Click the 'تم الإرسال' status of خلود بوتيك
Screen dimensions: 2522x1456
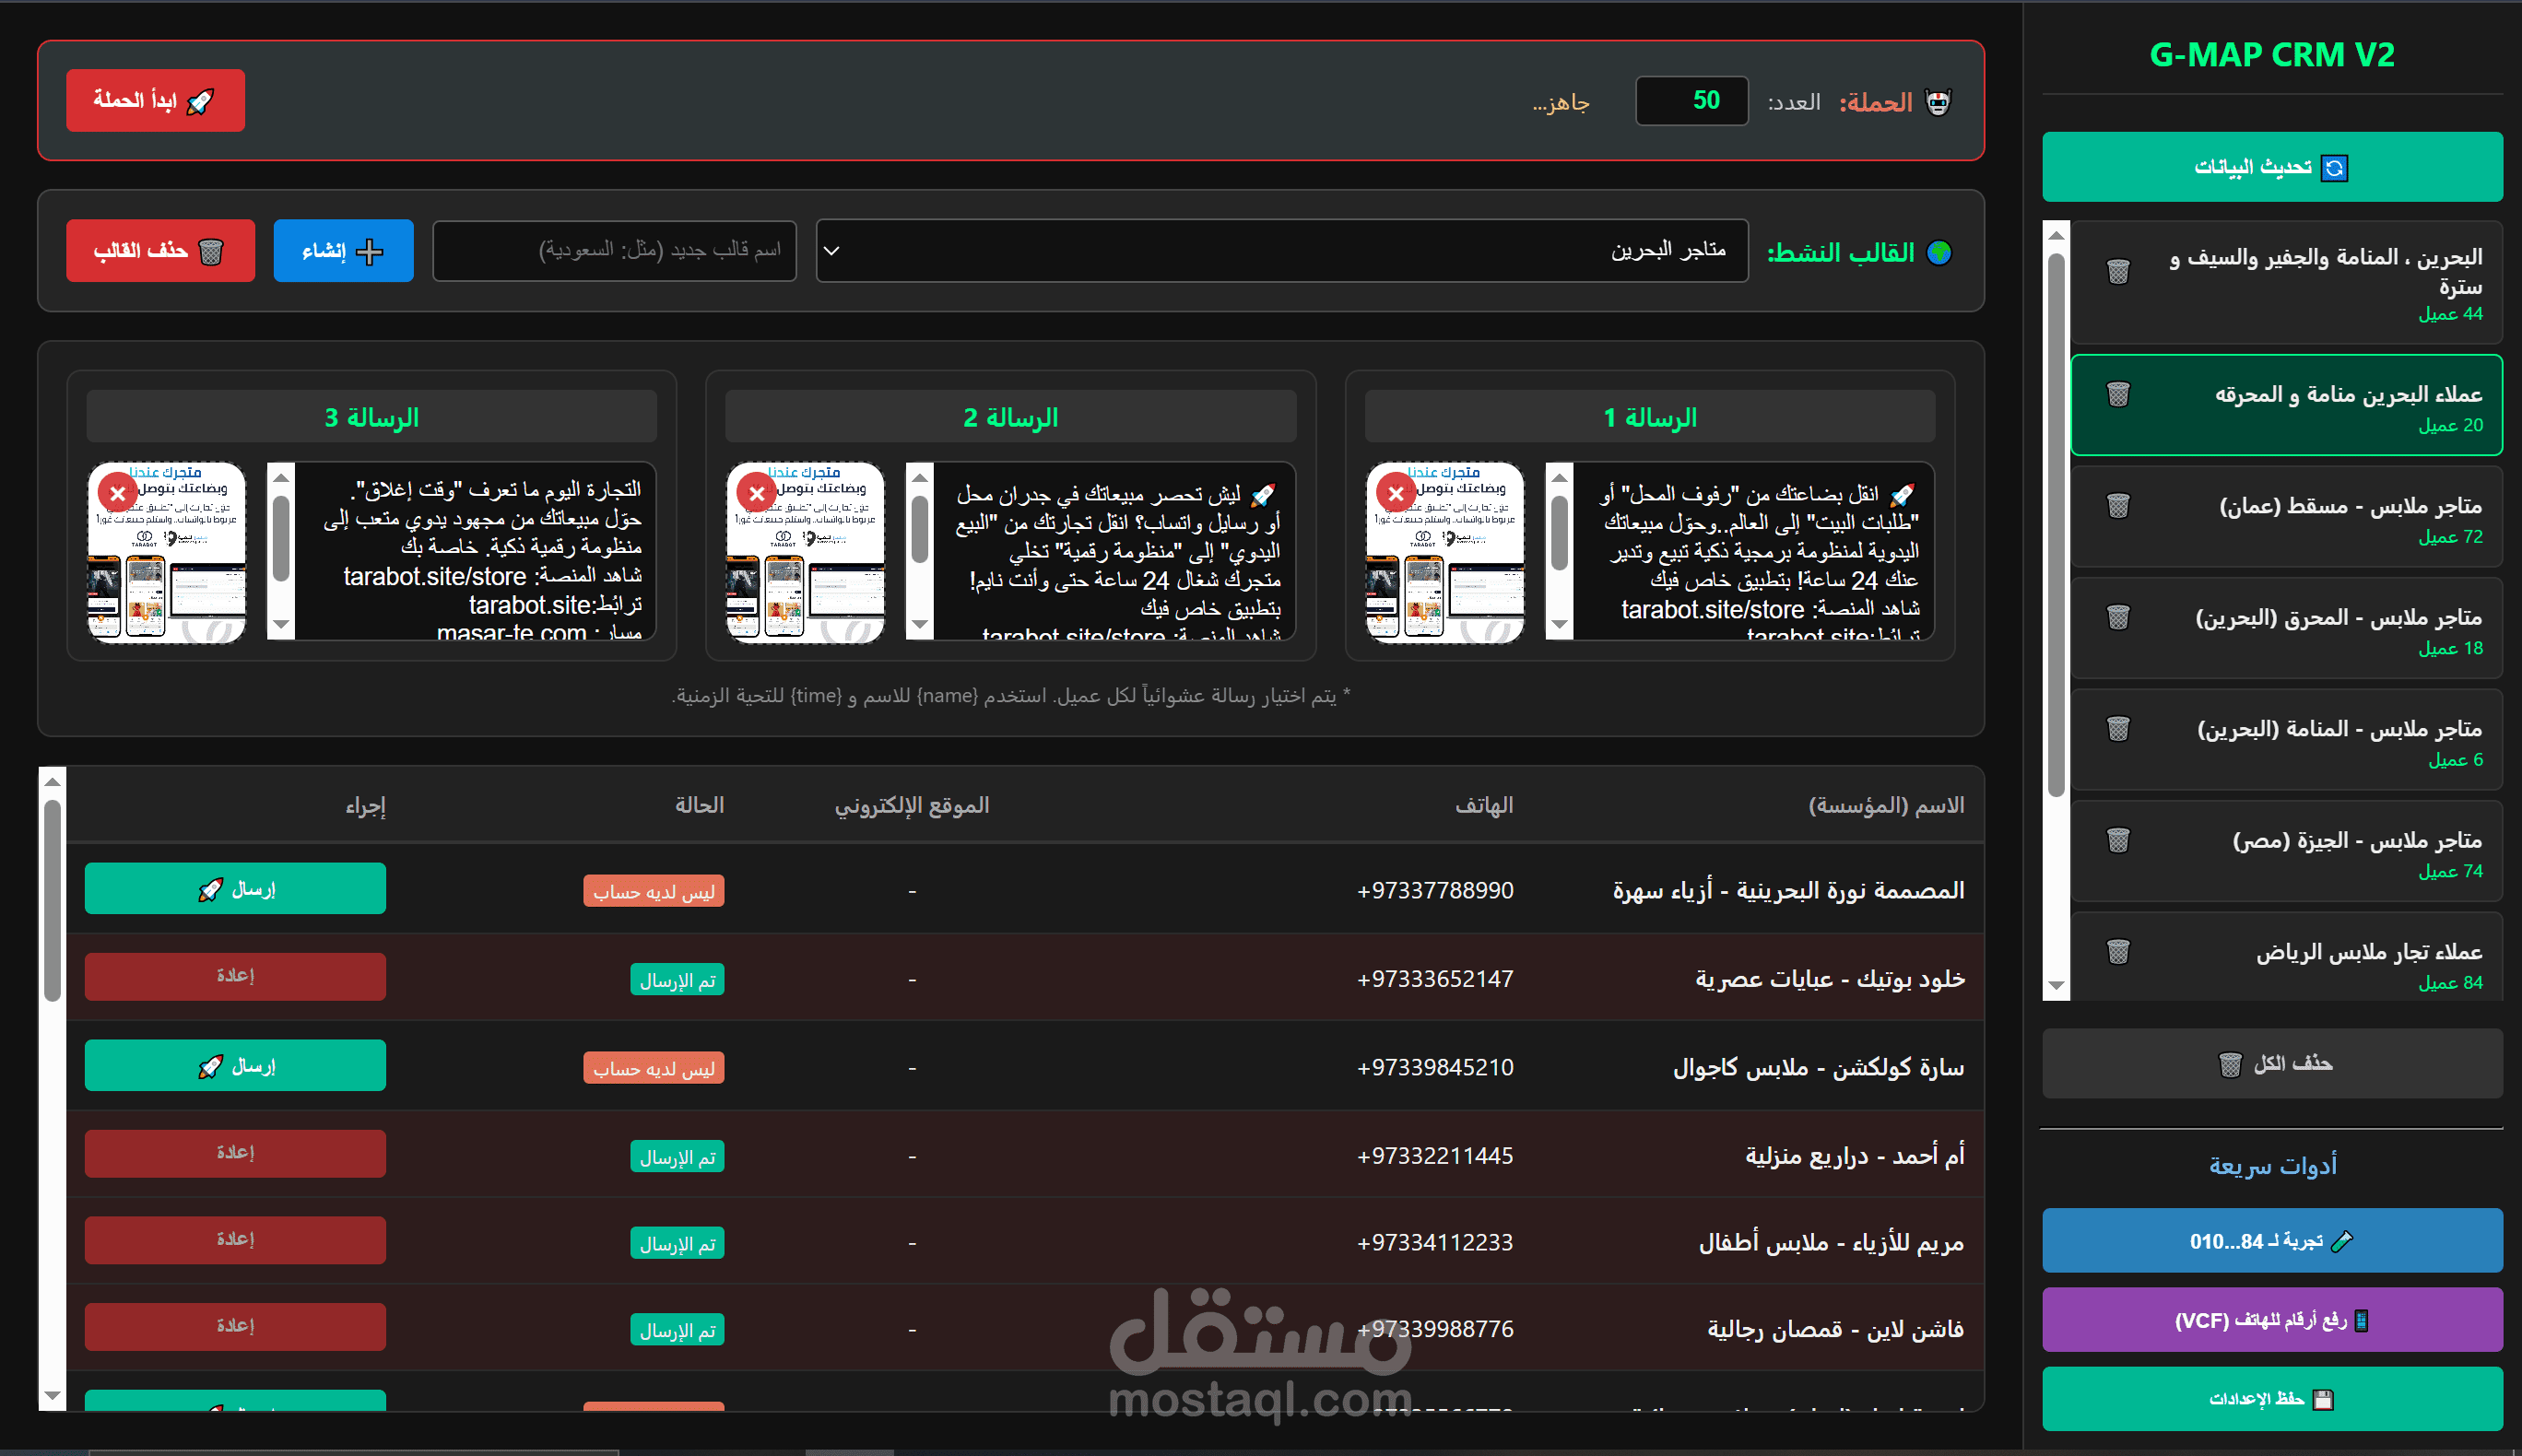(677, 980)
